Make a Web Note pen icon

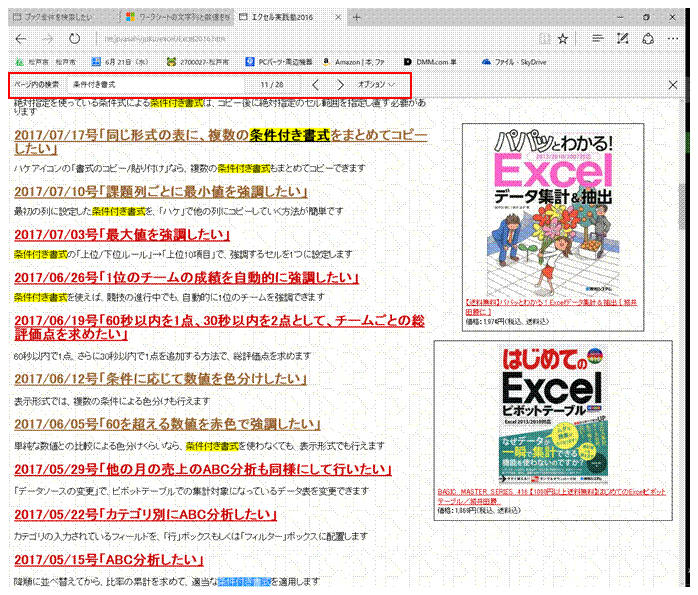pos(623,39)
